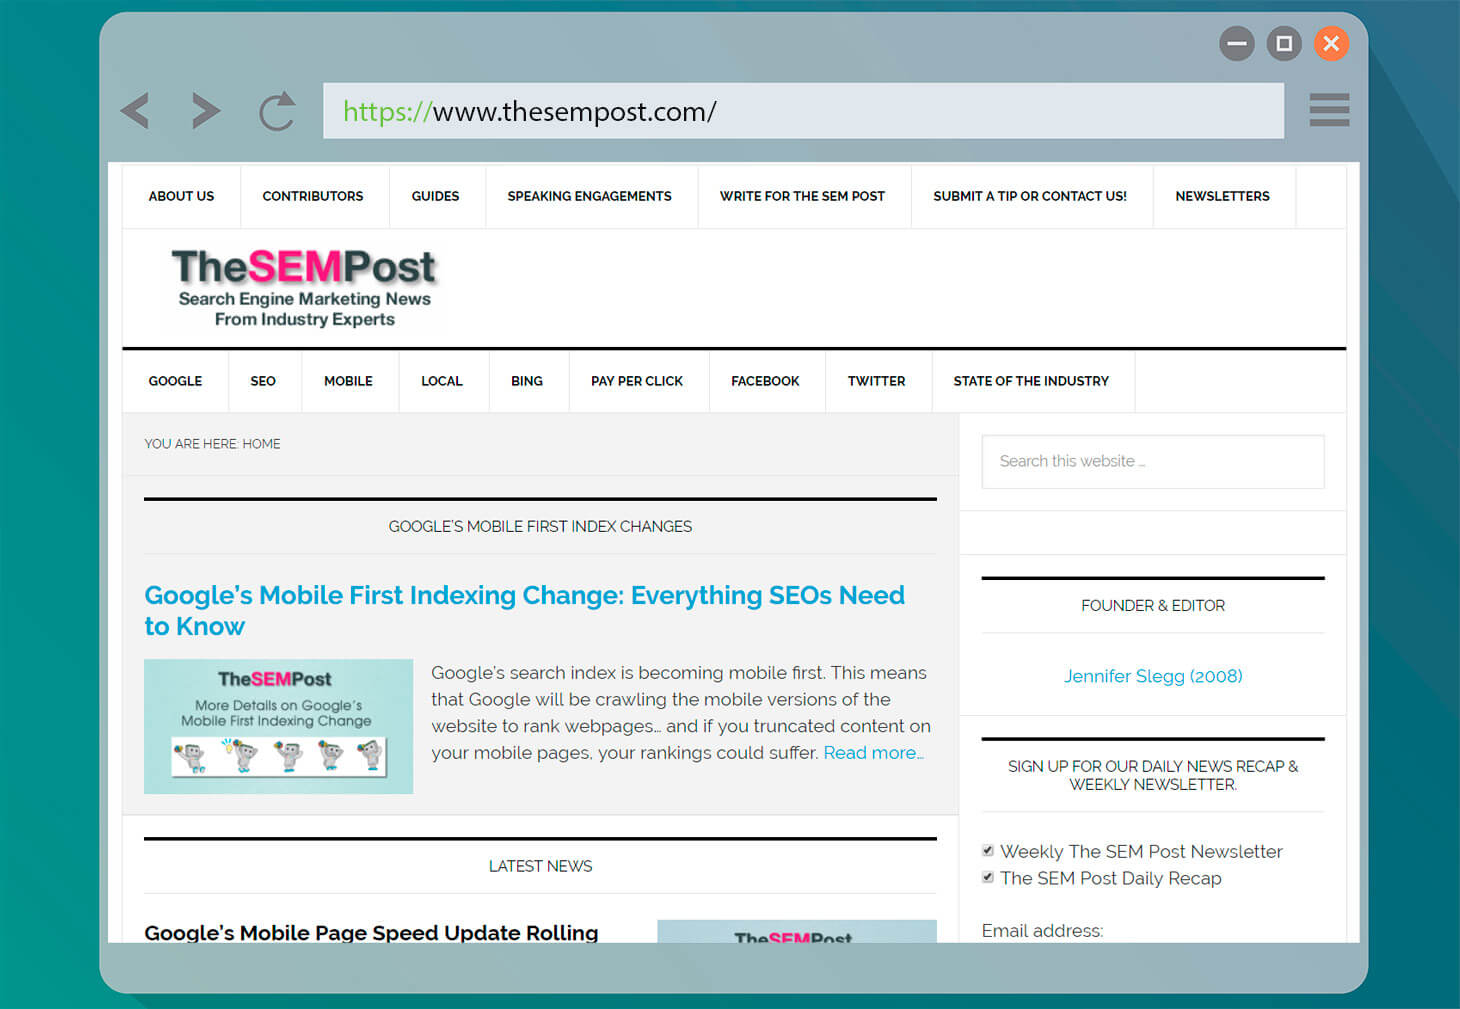
Task: Click the browser back arrow
Action: point(136,111)
